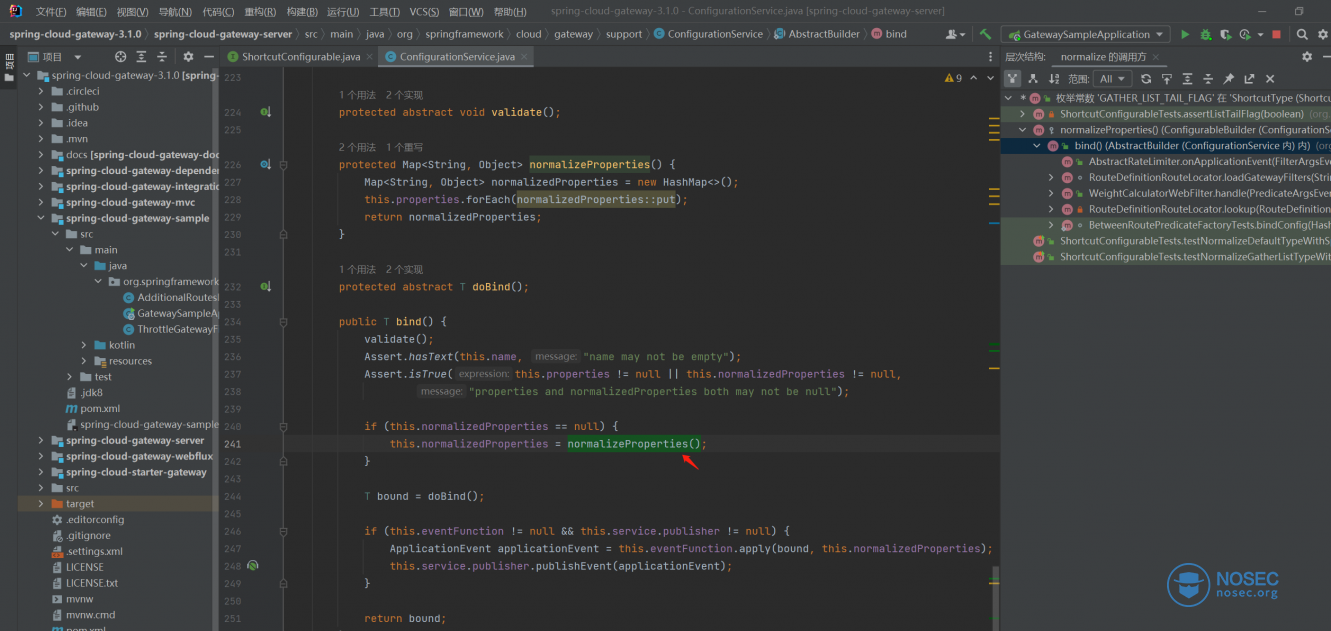Open the 代码(C) menu
1331x631 pixels.
click(218, 12)
